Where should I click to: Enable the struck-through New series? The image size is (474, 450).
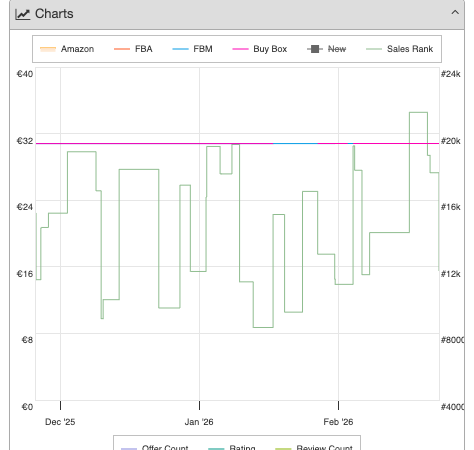coord(326,49)
